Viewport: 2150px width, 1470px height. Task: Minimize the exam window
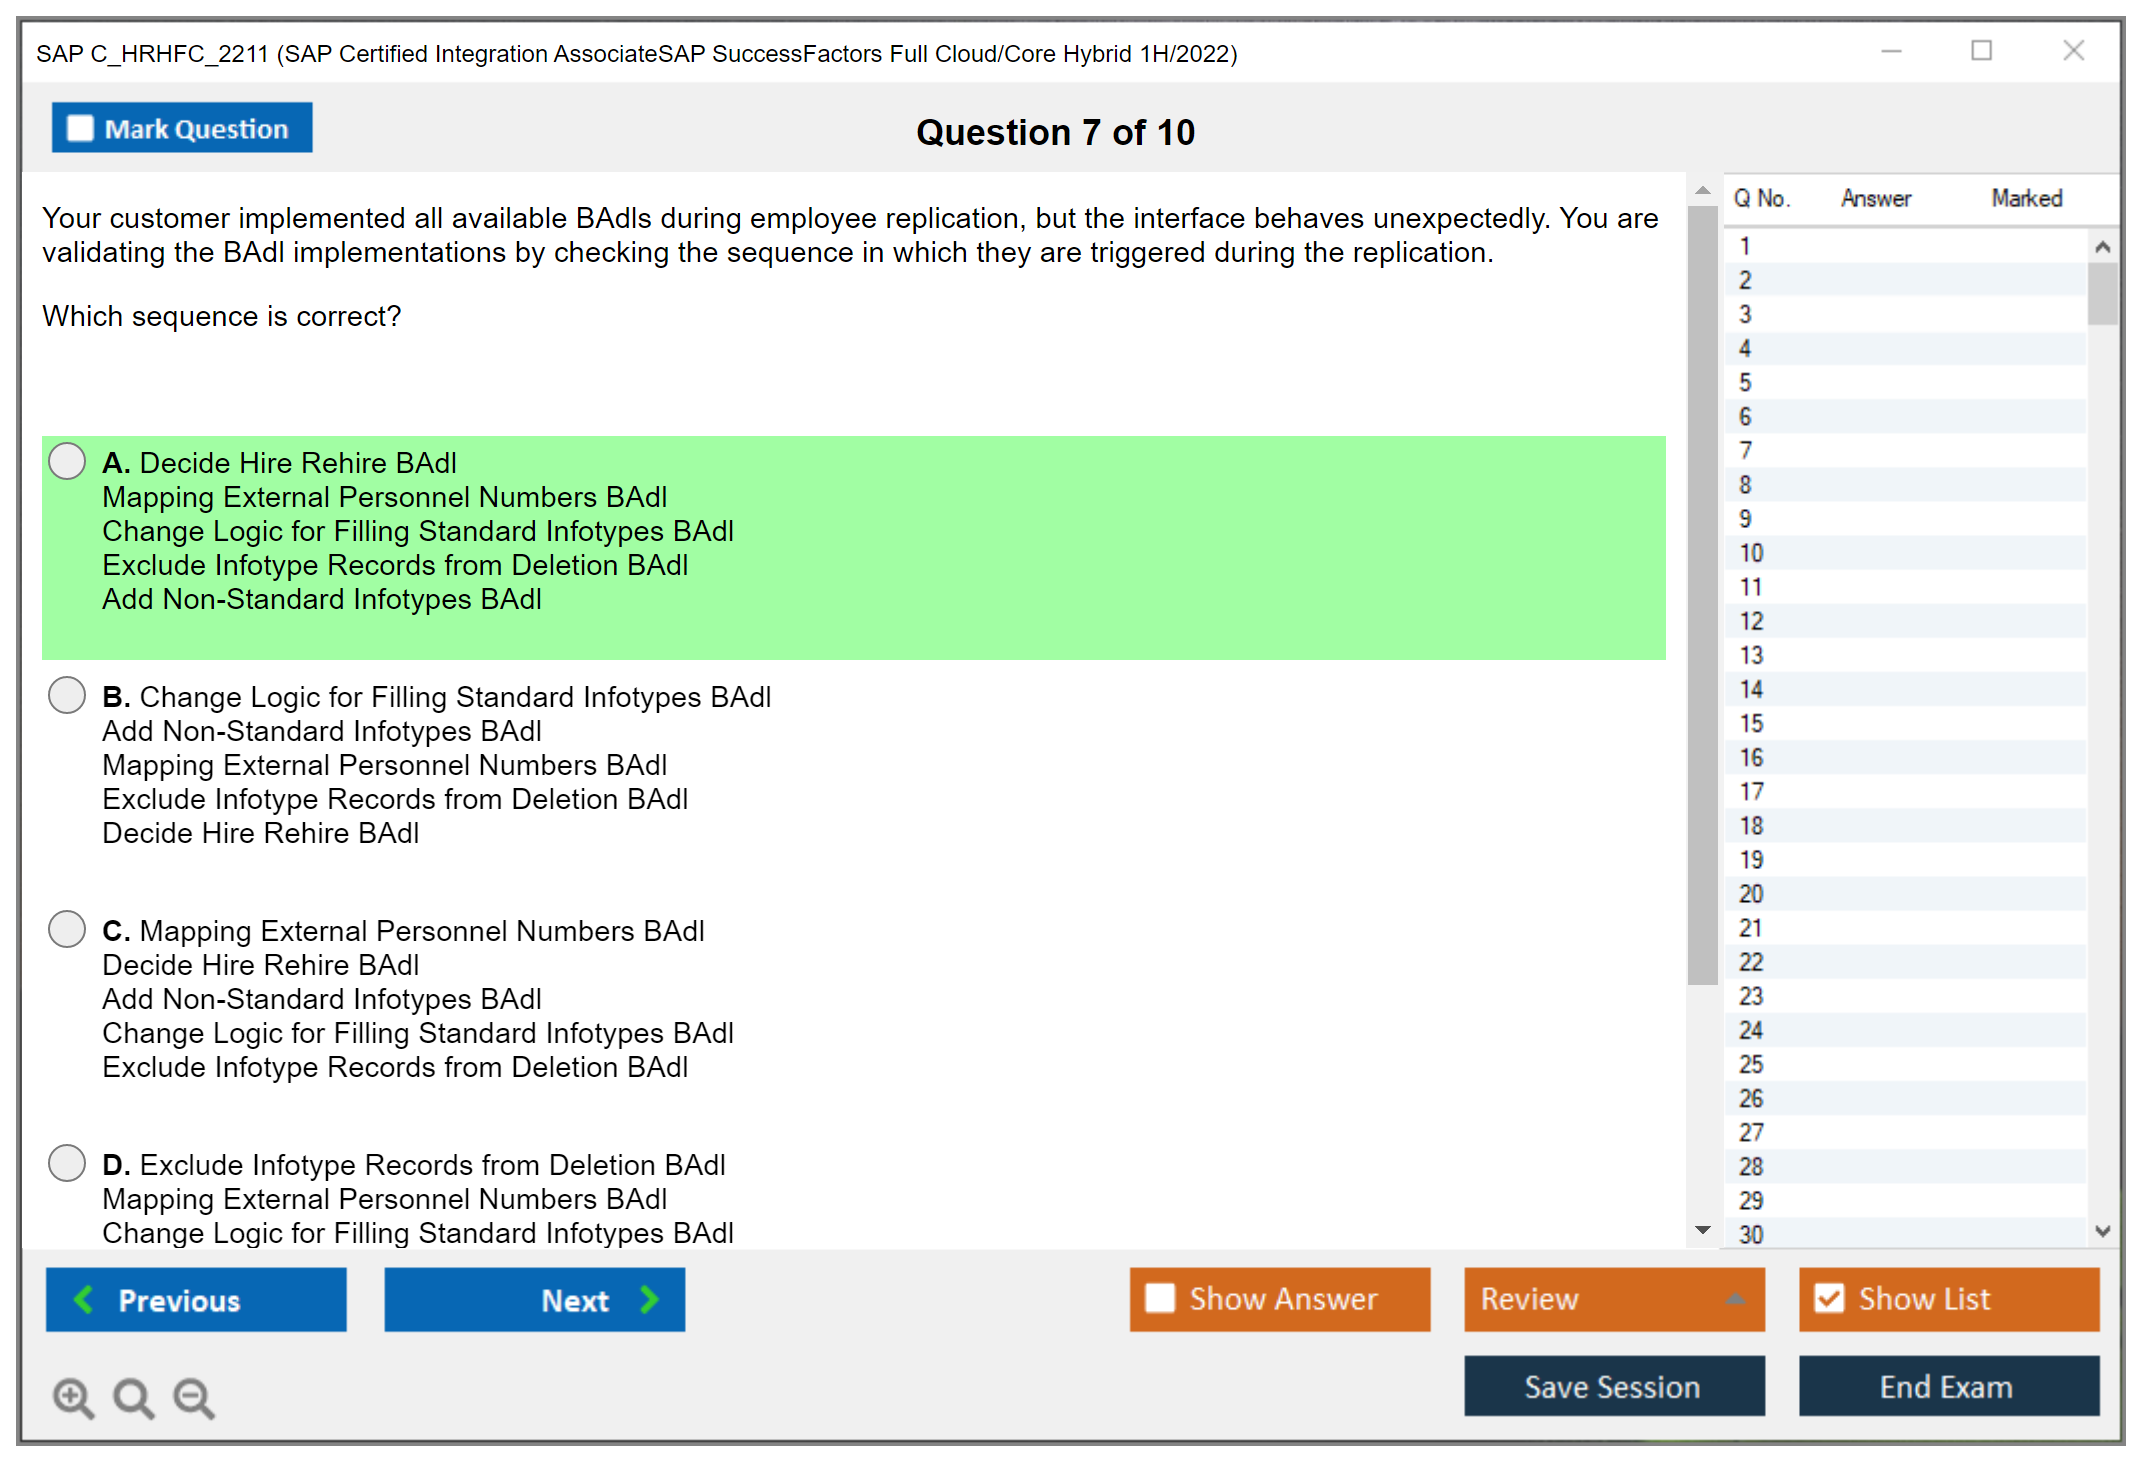point(1891,51)
